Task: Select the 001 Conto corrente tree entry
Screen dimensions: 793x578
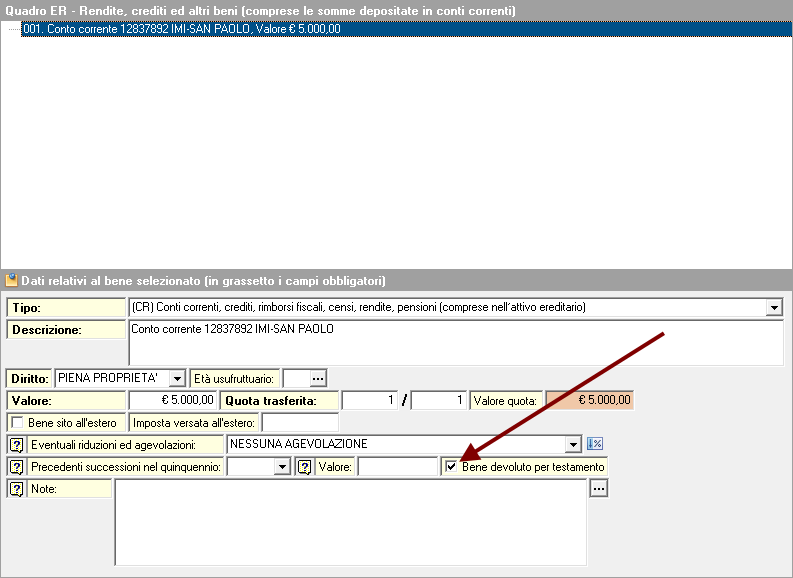Action: [x=180, y=29]
